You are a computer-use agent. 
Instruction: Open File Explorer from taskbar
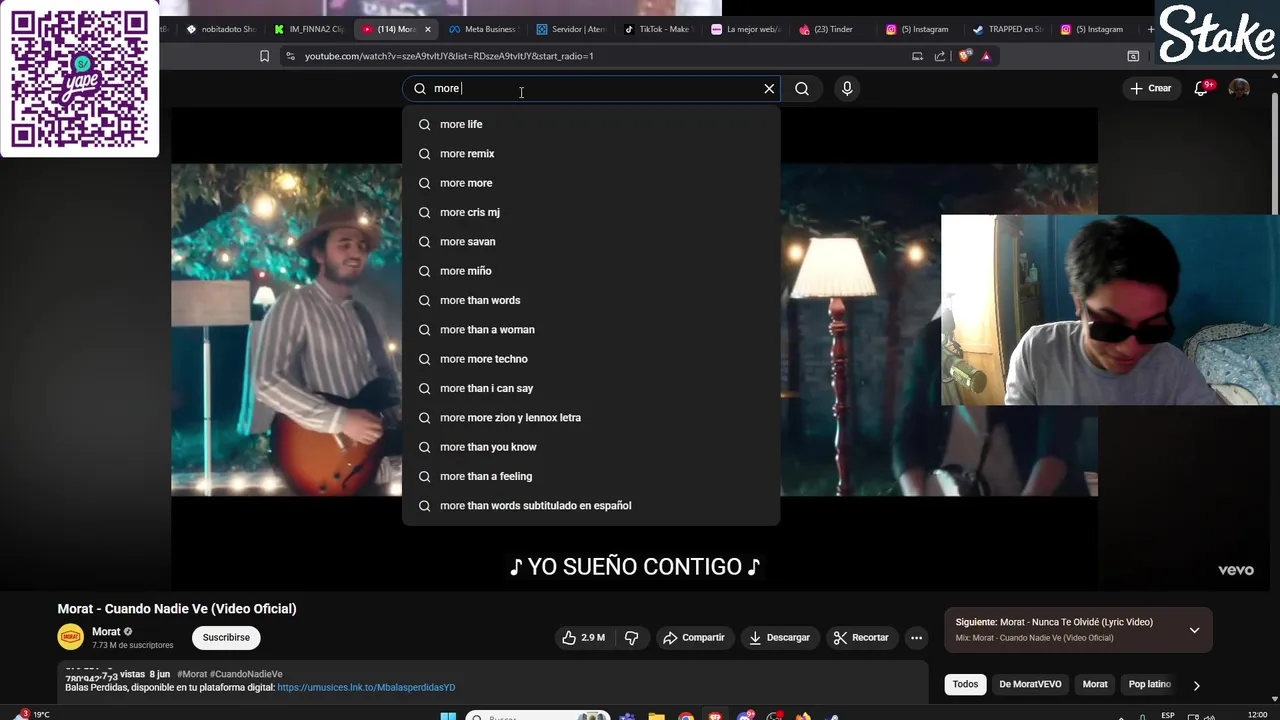click(x=656, y=716)
